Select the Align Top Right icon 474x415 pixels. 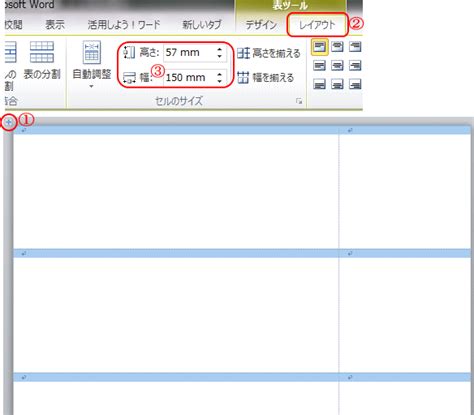point(355,47)
